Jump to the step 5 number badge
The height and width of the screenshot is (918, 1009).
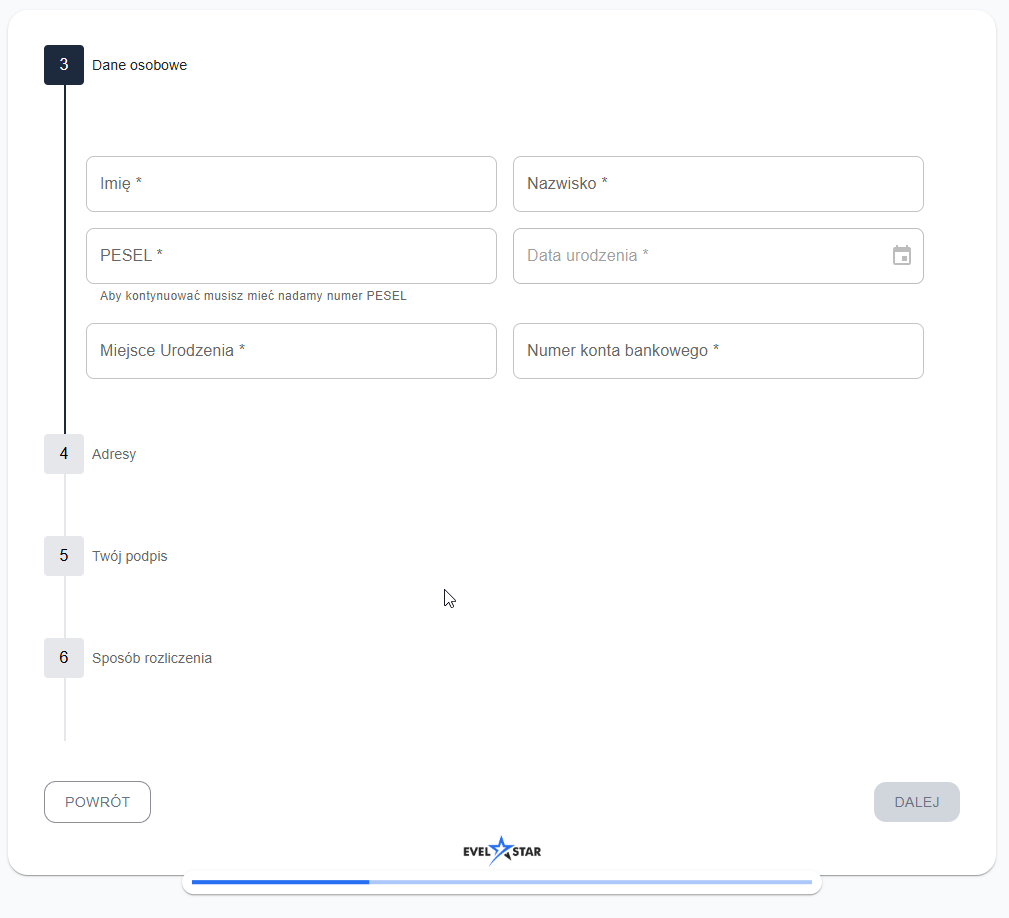click(x=64, y=556)
